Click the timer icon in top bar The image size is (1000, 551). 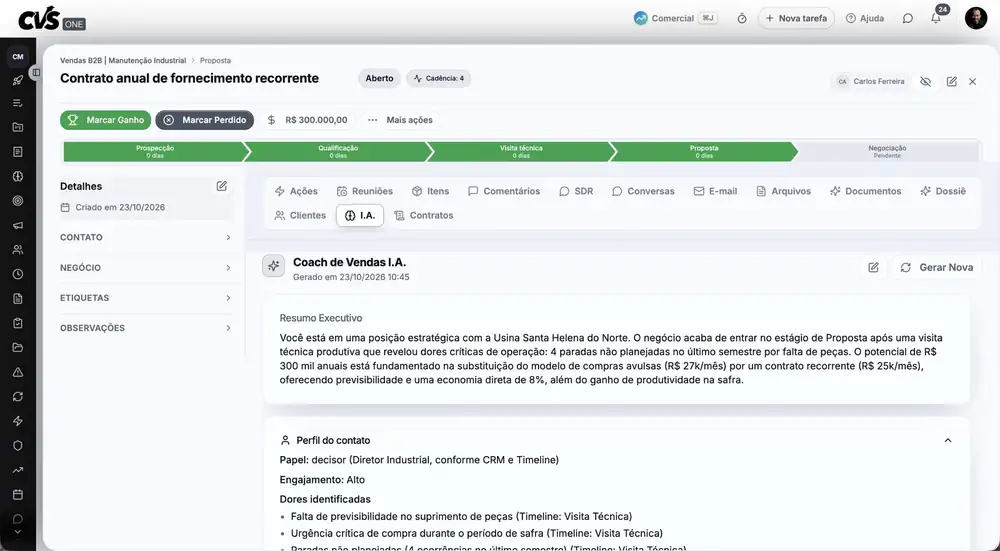click(742, 18)
